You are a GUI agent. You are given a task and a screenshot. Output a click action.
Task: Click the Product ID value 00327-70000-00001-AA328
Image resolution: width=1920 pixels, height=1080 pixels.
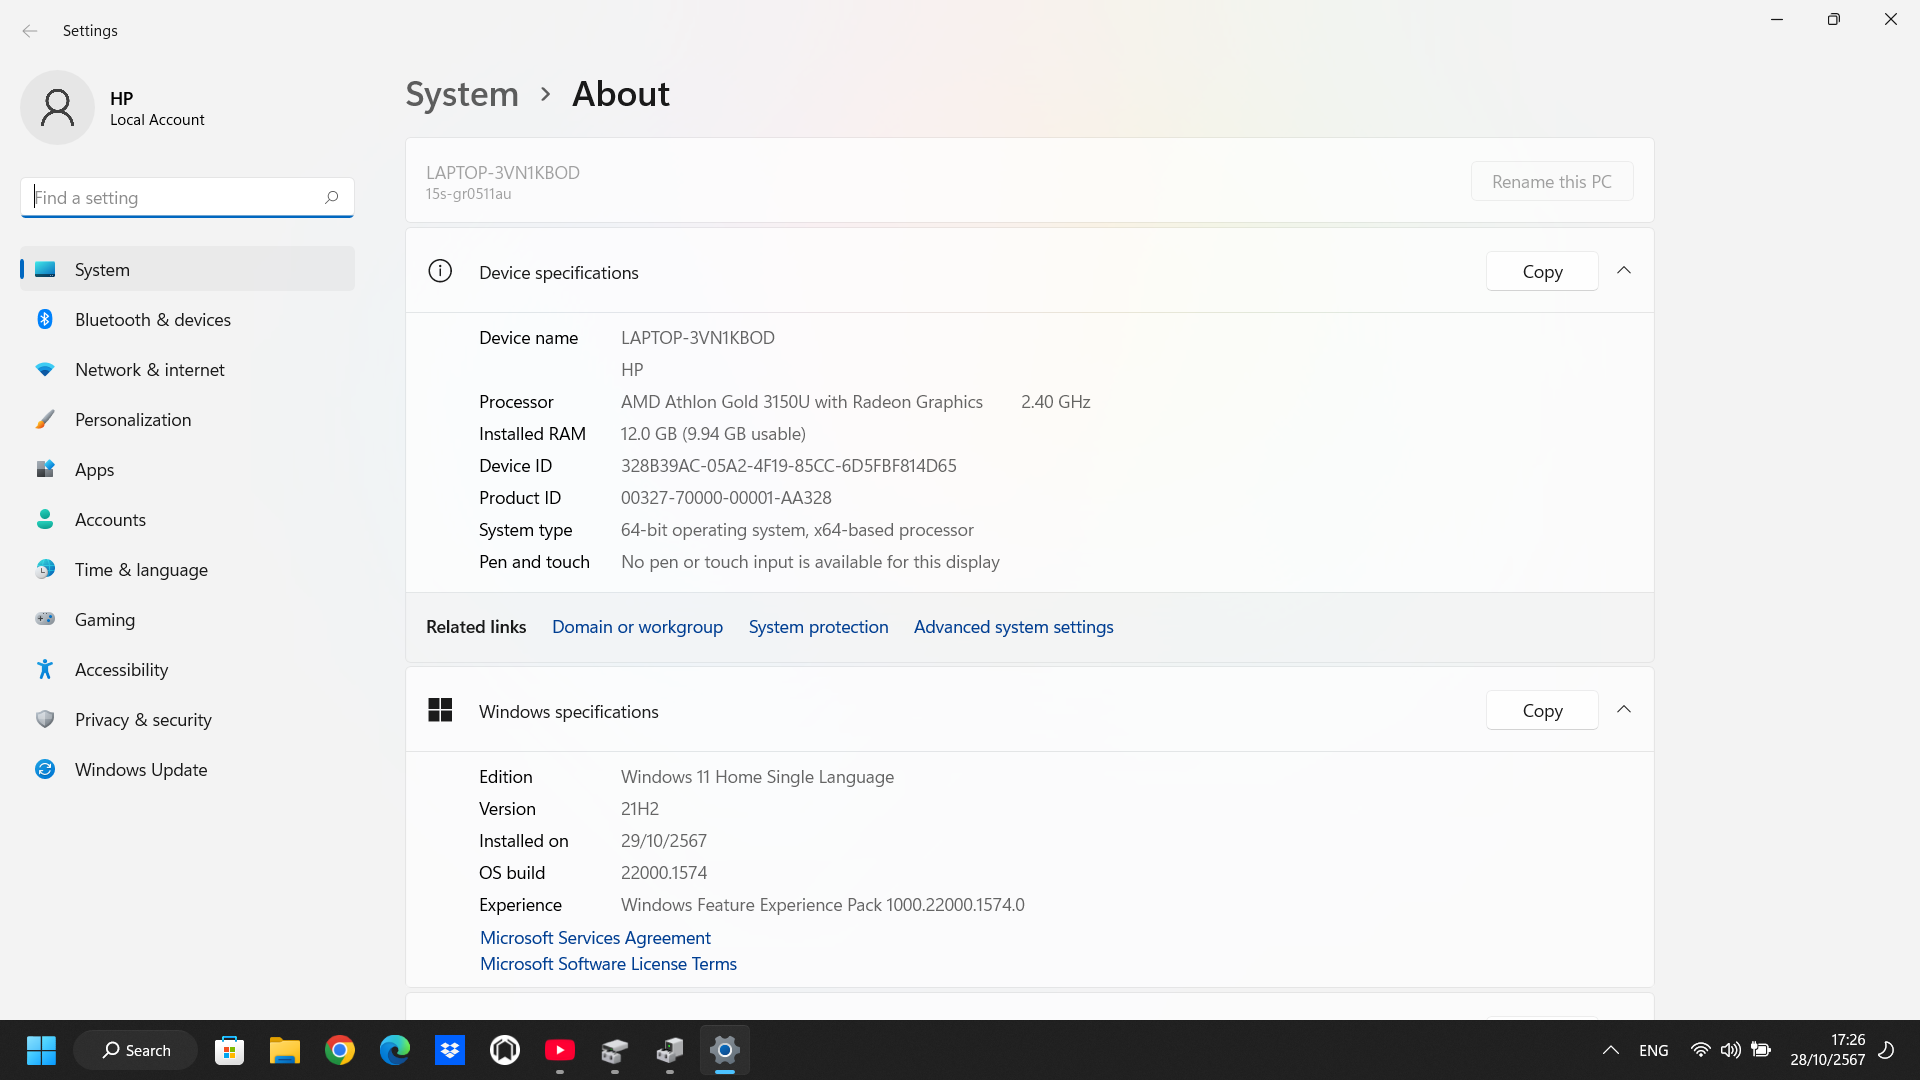point(726,498)
